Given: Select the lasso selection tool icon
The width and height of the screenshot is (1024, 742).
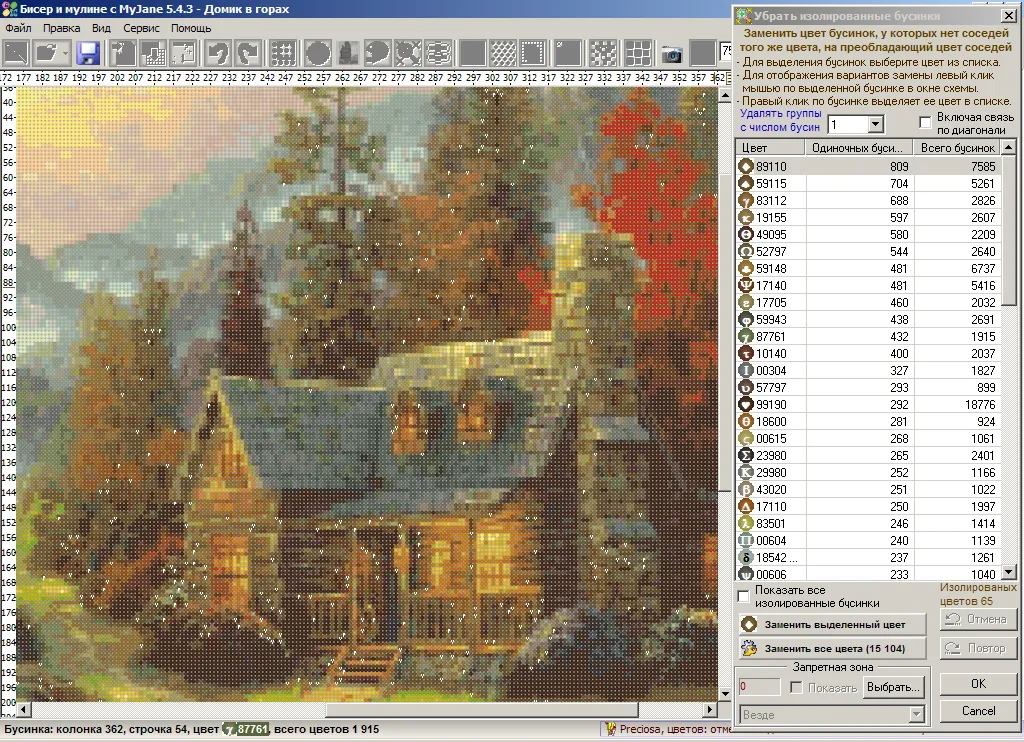Looking at the screenshot, I should 377,53.
